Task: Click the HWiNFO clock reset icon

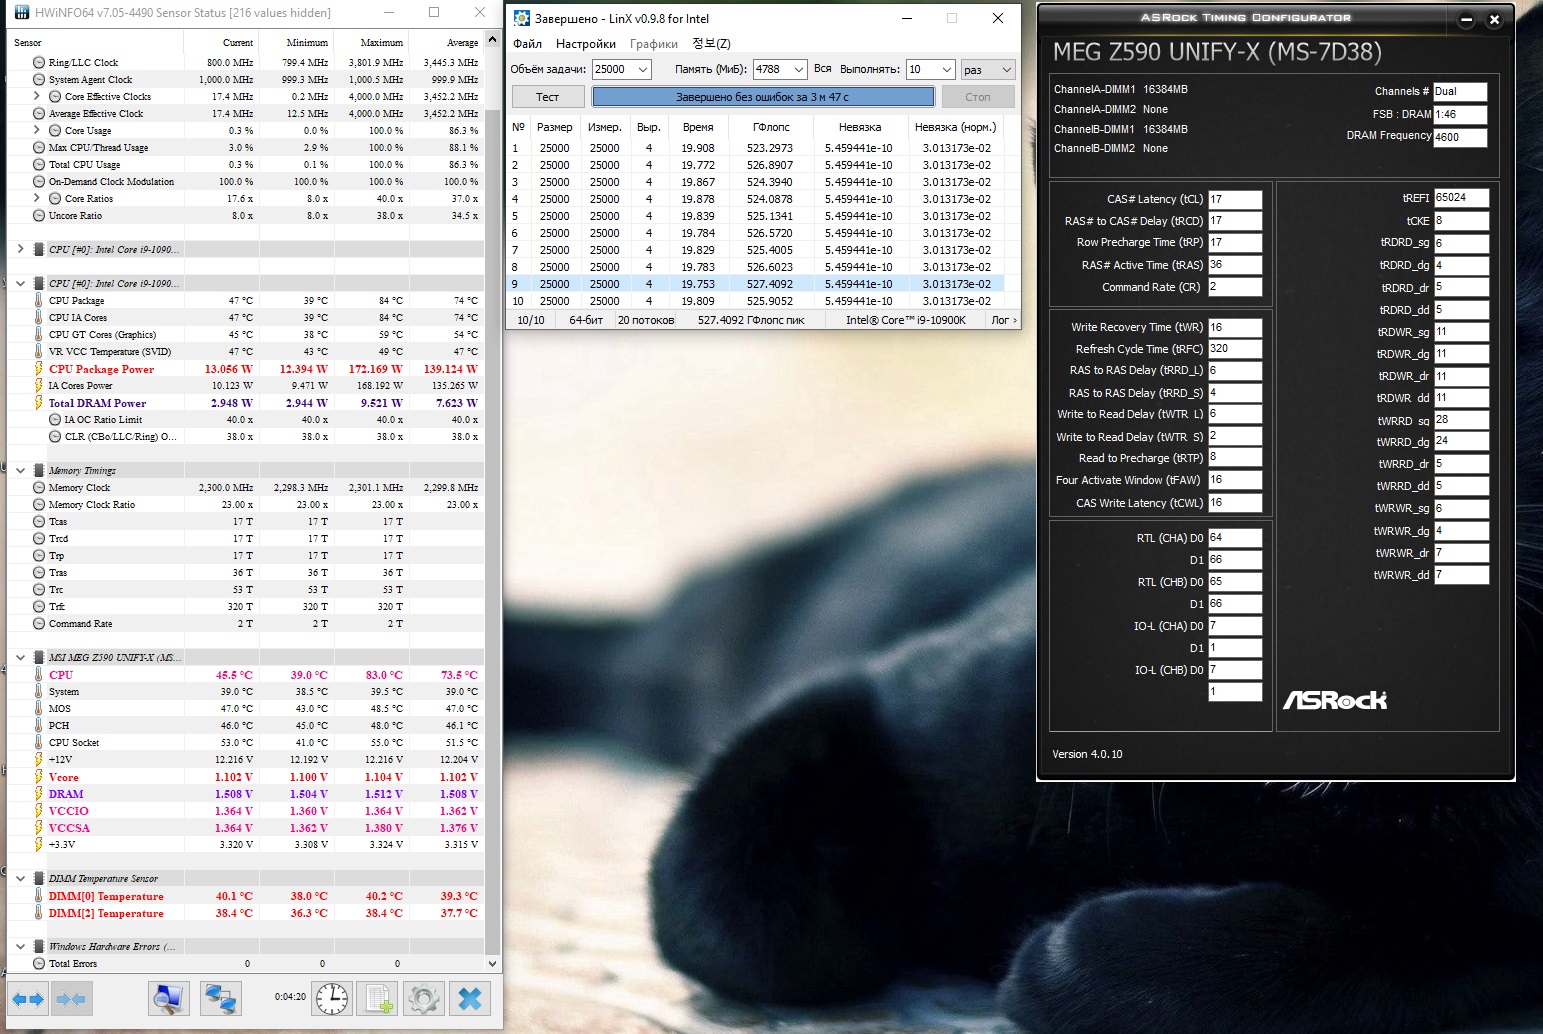Action: pyautogui.click(x=331, y=998)
